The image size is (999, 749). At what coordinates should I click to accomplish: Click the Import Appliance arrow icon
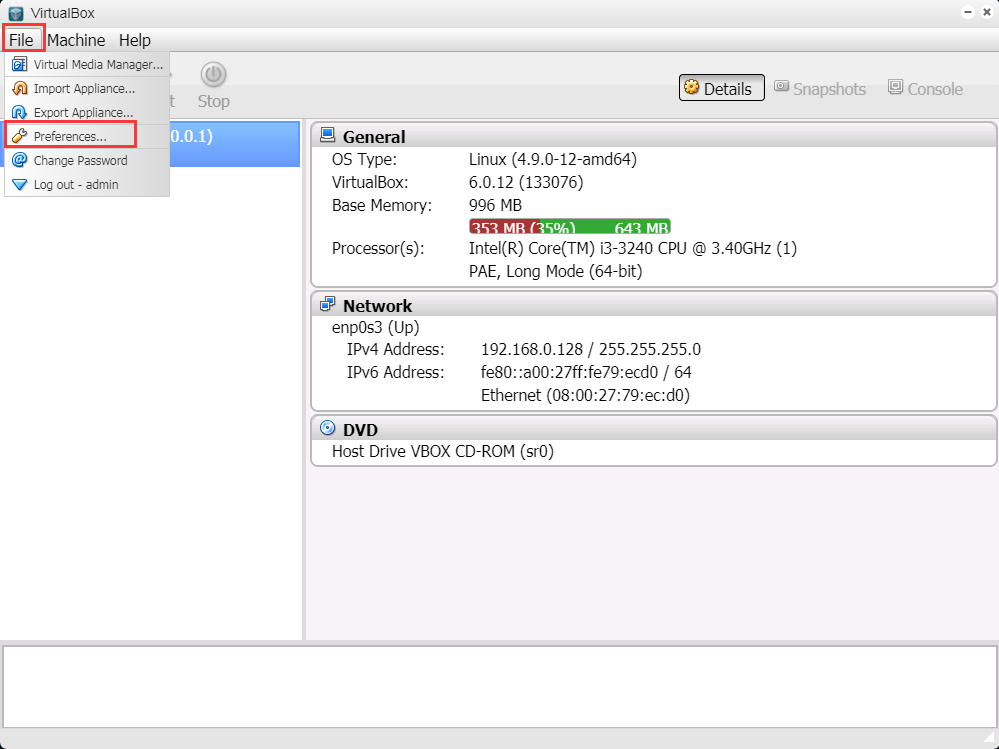pyautogui.click(x=20, y=89)
